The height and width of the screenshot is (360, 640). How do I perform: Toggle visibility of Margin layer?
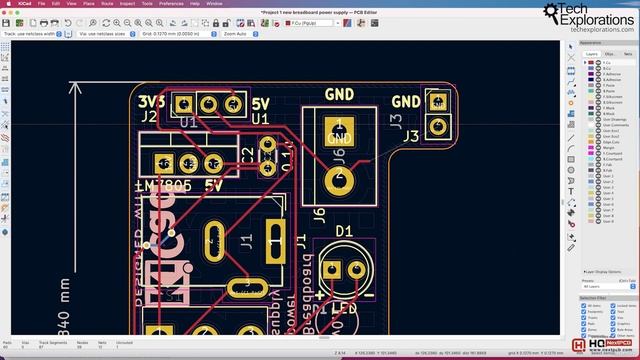coord(598,147)
